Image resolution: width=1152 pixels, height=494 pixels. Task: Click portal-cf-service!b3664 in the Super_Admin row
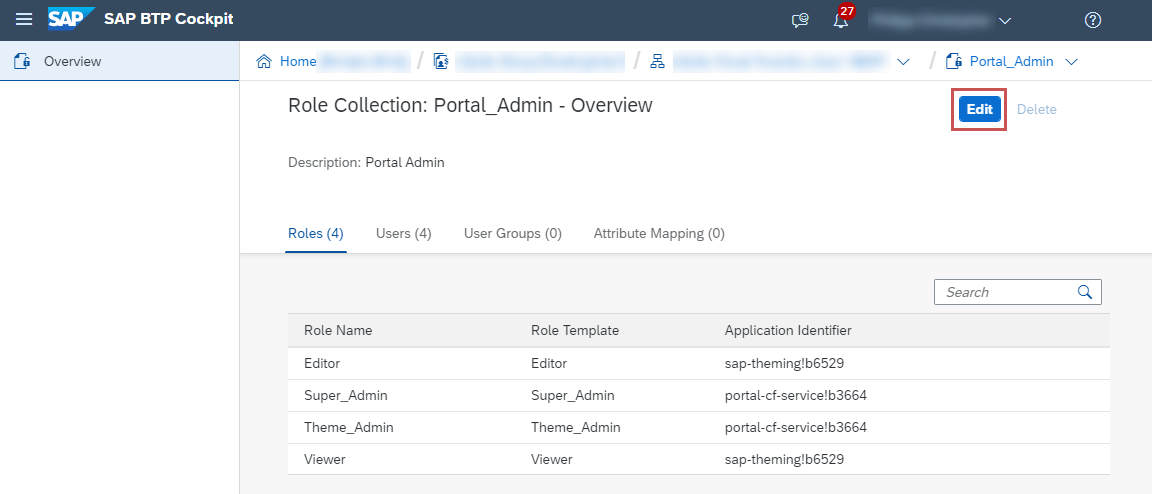pyautogui.click(x=796, y=395)
